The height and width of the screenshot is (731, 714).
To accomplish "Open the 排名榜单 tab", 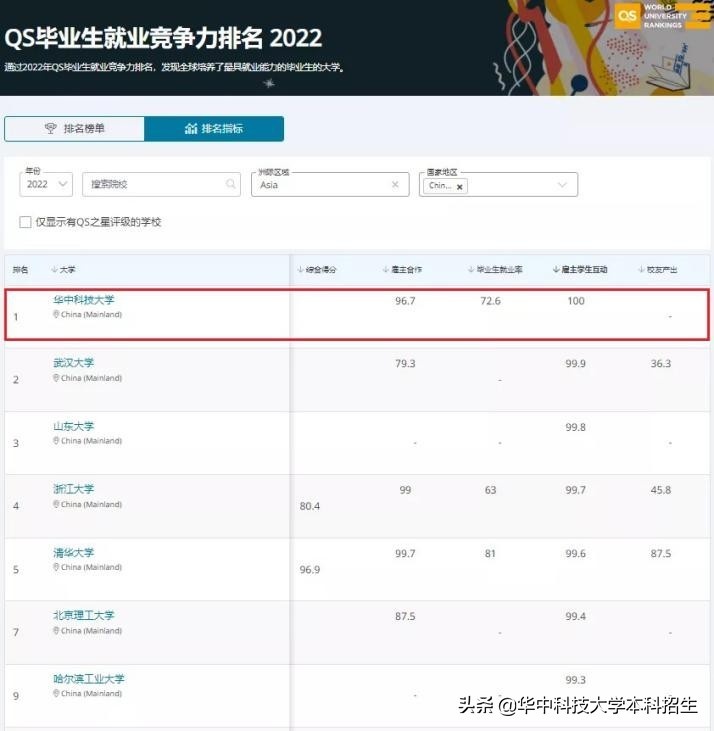I will (x=75, y=129).
